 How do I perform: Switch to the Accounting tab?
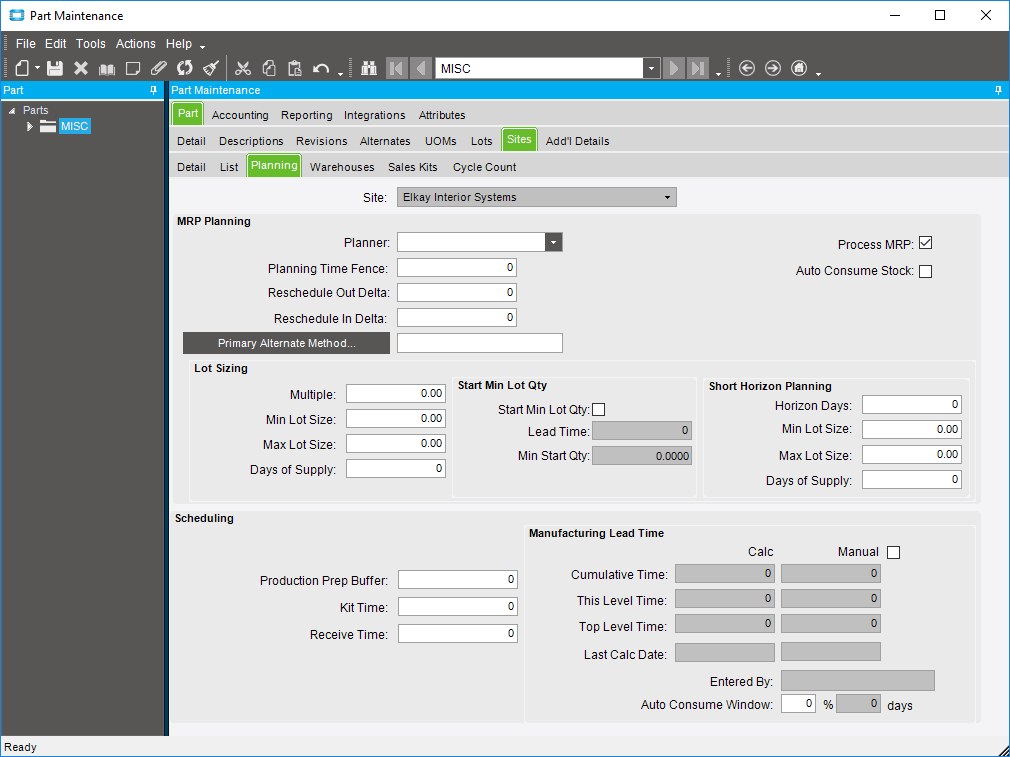tap(240, 115)
